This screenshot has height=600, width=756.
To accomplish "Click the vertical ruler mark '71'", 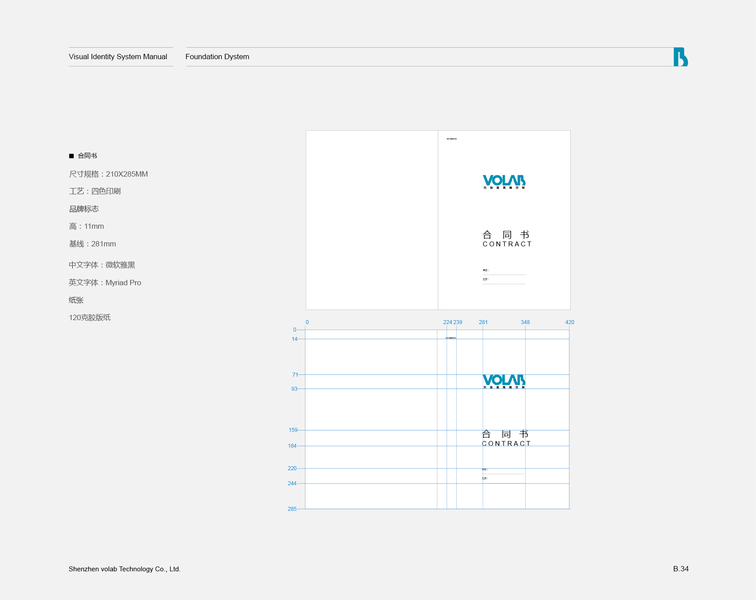I will pyautogui.click(x=295, y=374).
